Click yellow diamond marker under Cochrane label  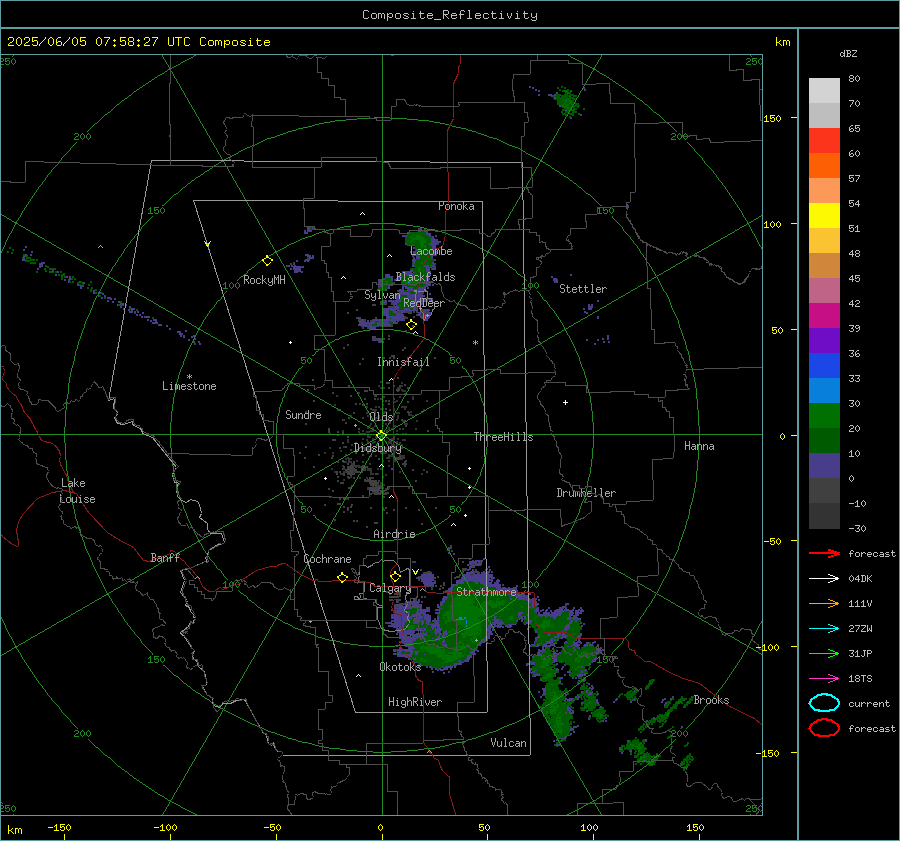343,578
